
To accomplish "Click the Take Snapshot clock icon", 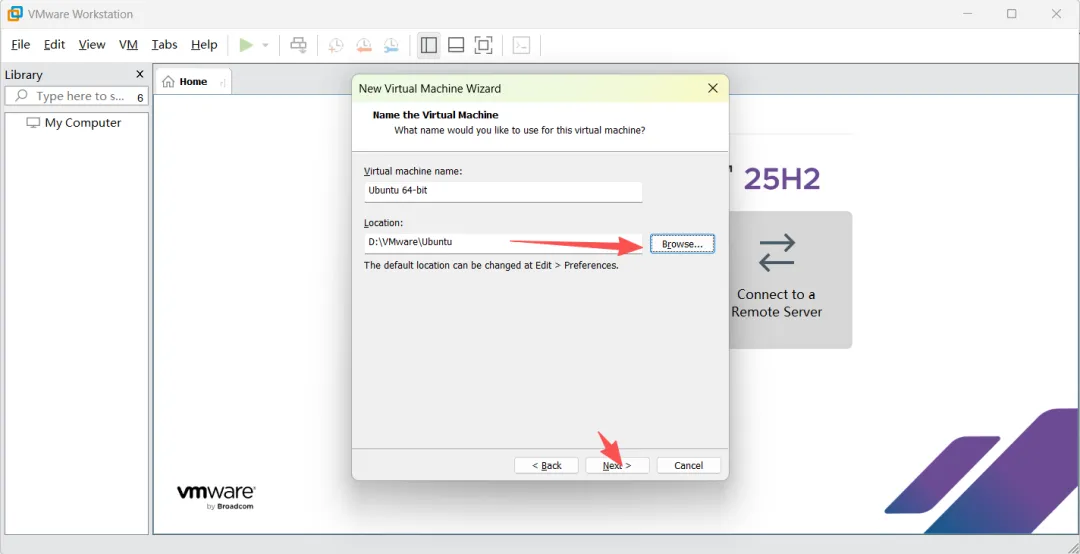I will (x=335, y=45).
